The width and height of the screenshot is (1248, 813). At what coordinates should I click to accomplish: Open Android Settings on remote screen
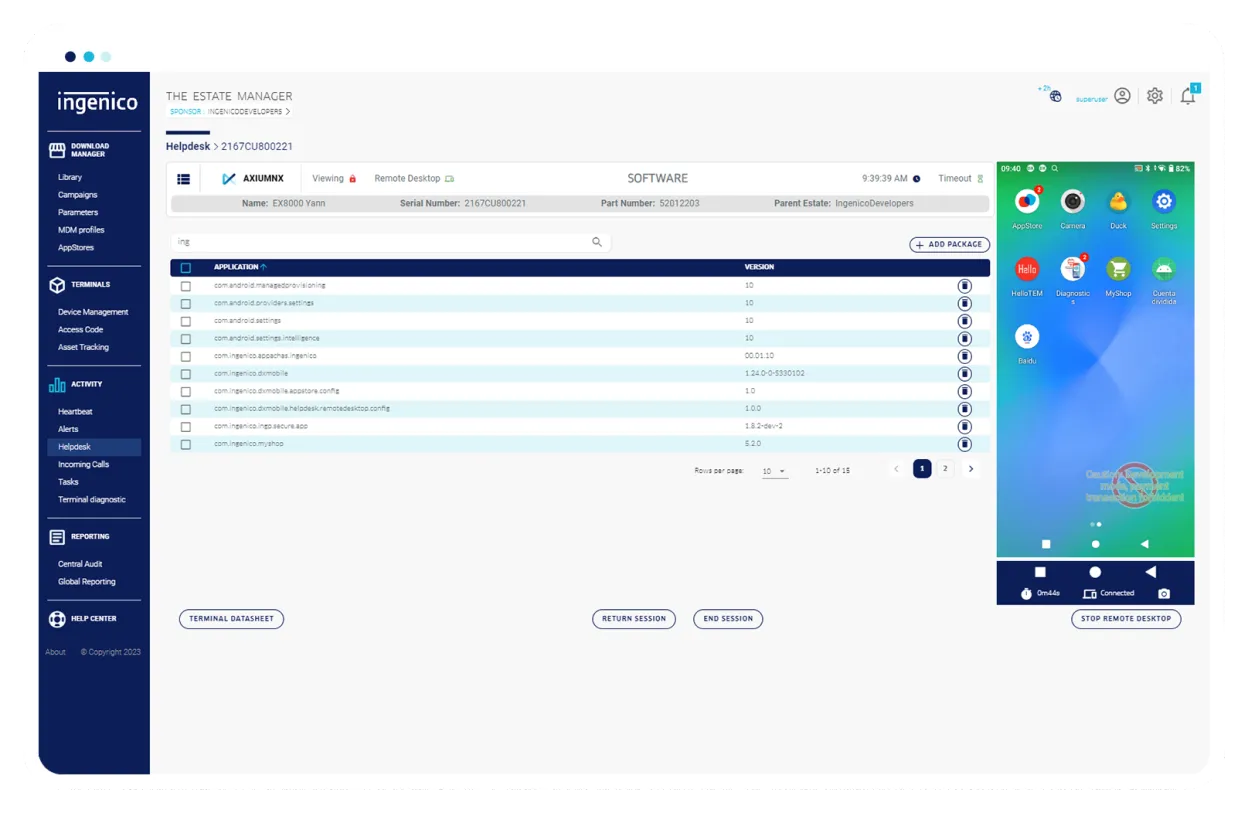click(1163, 202)
